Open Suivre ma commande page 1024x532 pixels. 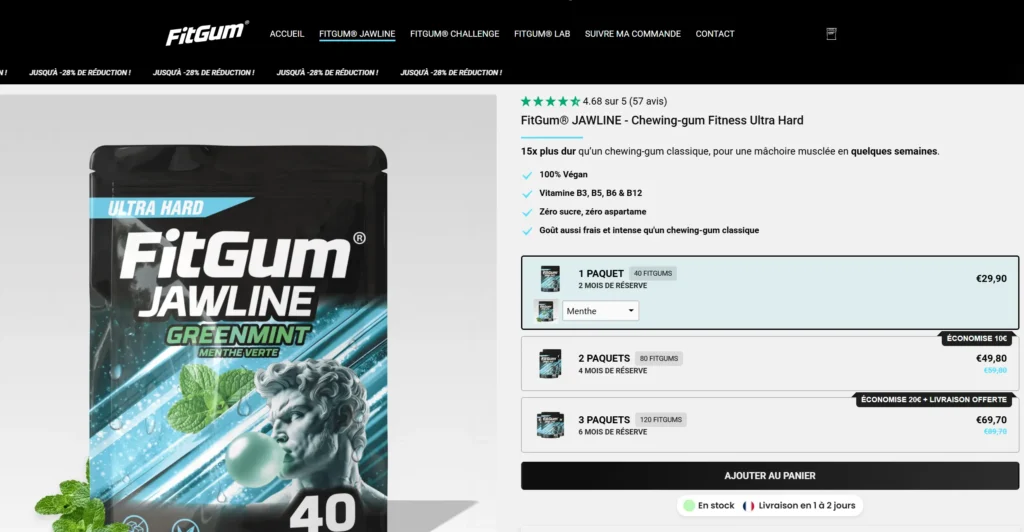click(633, 34)
